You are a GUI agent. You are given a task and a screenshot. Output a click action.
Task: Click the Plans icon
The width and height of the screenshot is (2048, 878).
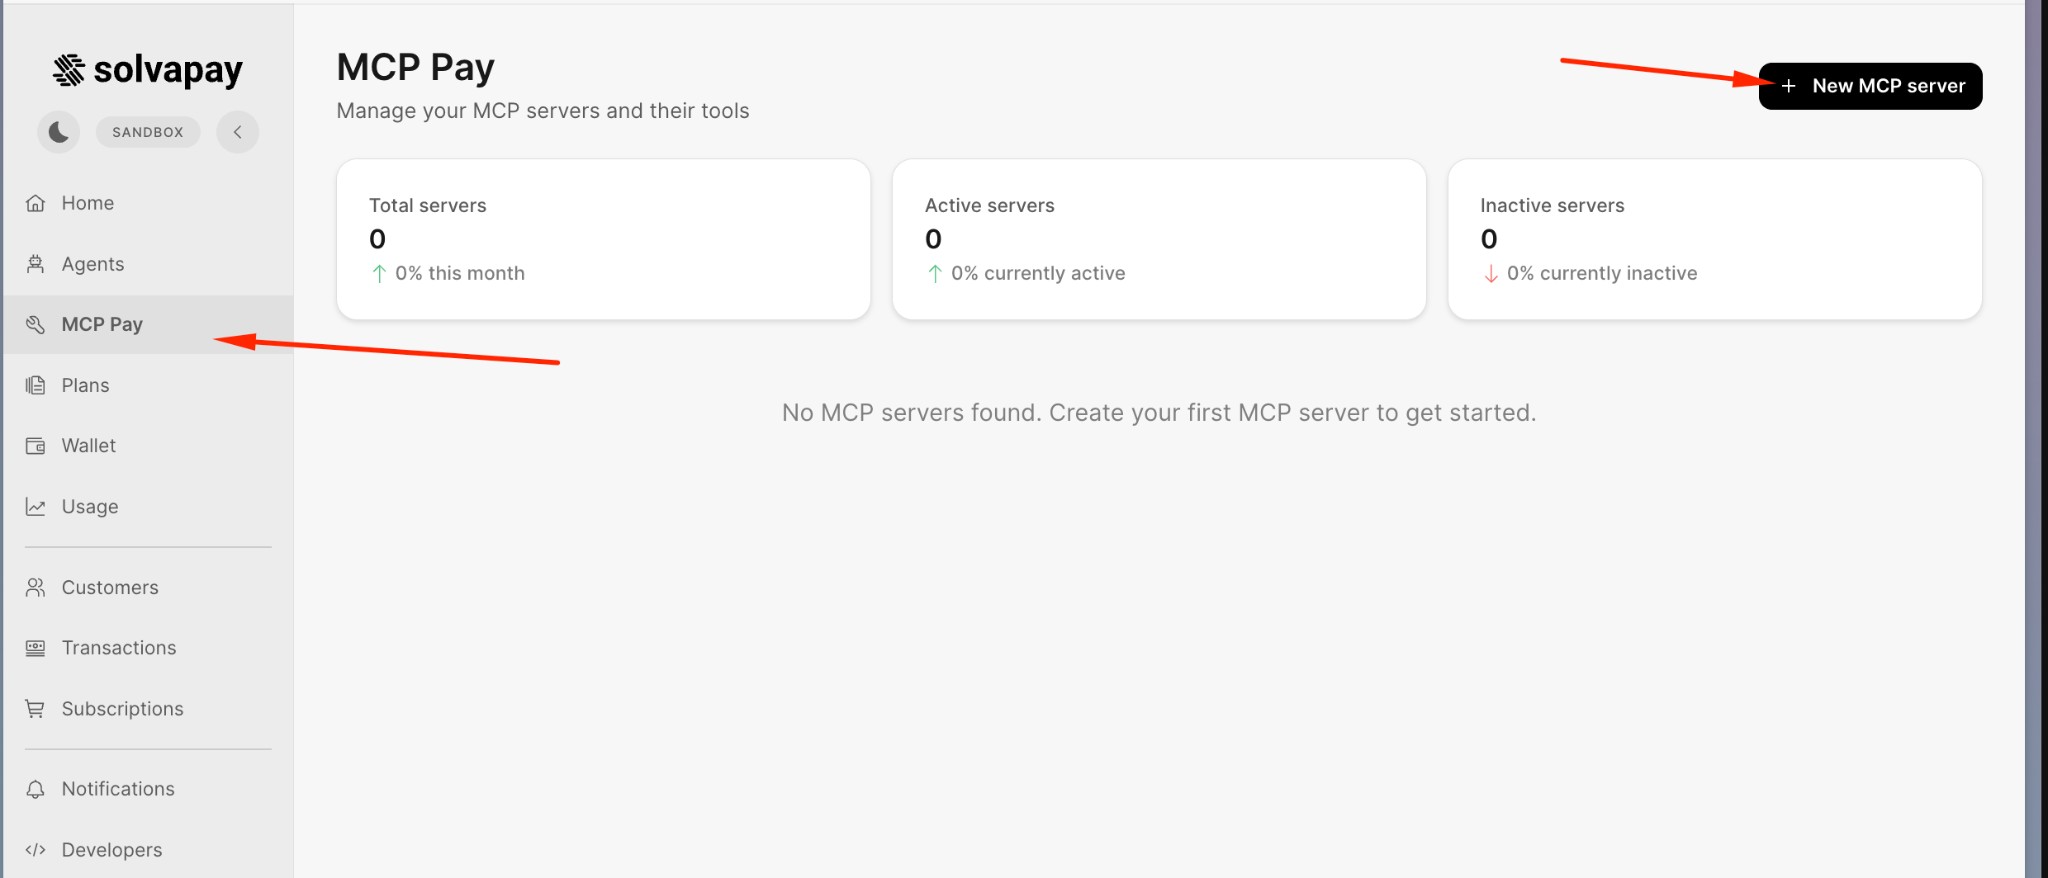[x=35, y=385]
